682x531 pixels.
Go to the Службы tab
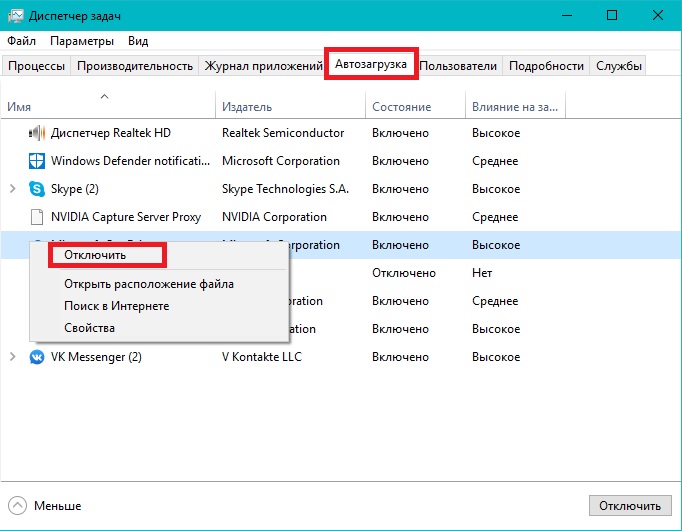click(x=619, y=66)
